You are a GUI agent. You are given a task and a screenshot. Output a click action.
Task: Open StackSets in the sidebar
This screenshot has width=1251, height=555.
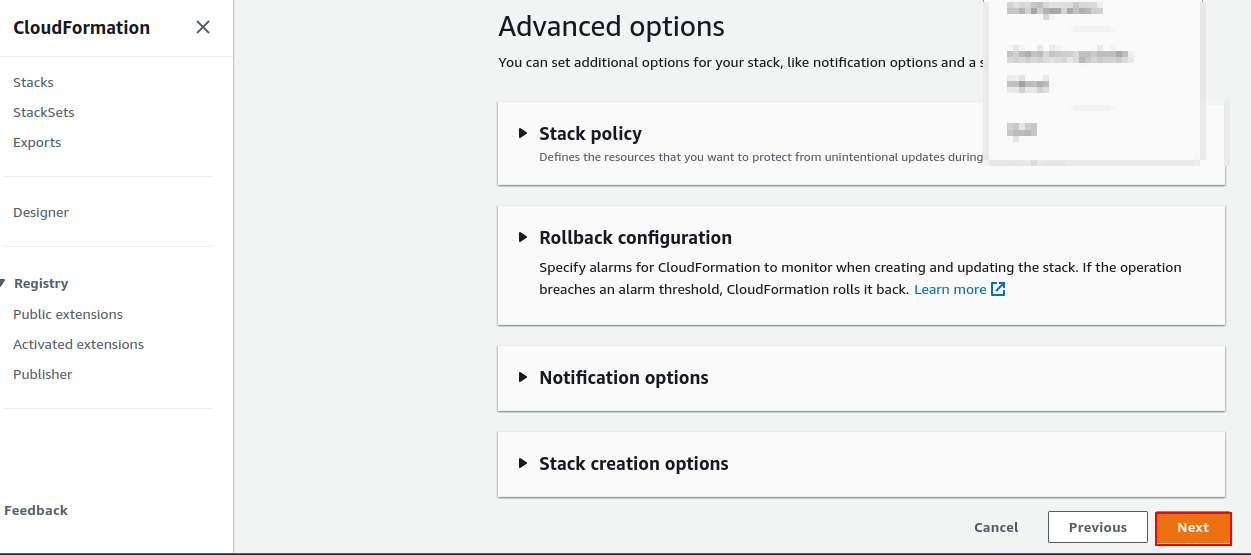click(x=43, y=112)
